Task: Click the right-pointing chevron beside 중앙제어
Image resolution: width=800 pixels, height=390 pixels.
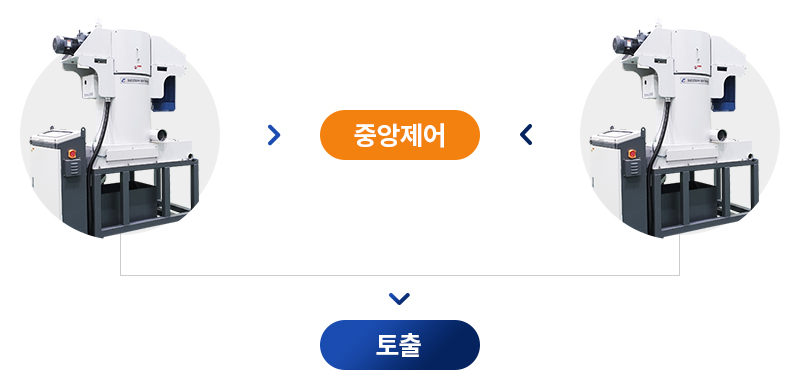Action: pos(274,135)
